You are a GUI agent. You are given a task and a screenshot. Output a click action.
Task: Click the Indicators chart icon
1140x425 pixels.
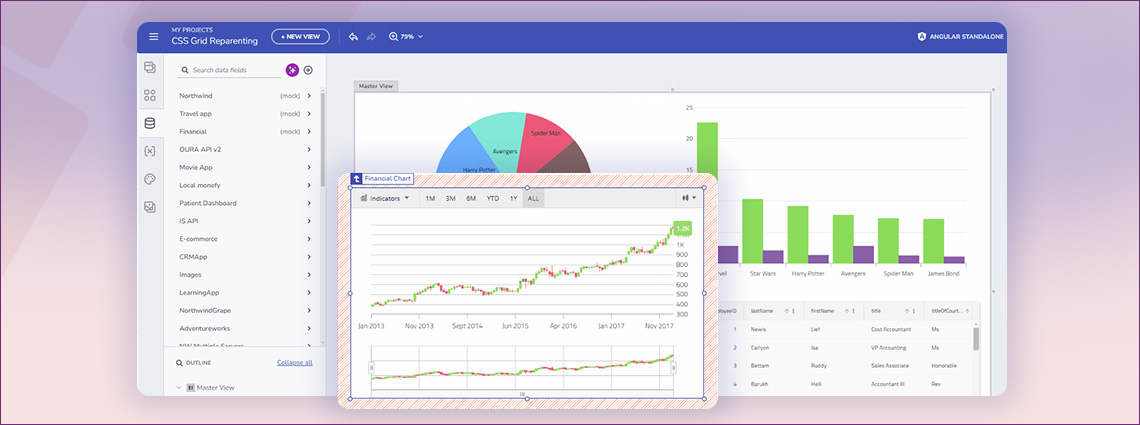coord(363,198)
